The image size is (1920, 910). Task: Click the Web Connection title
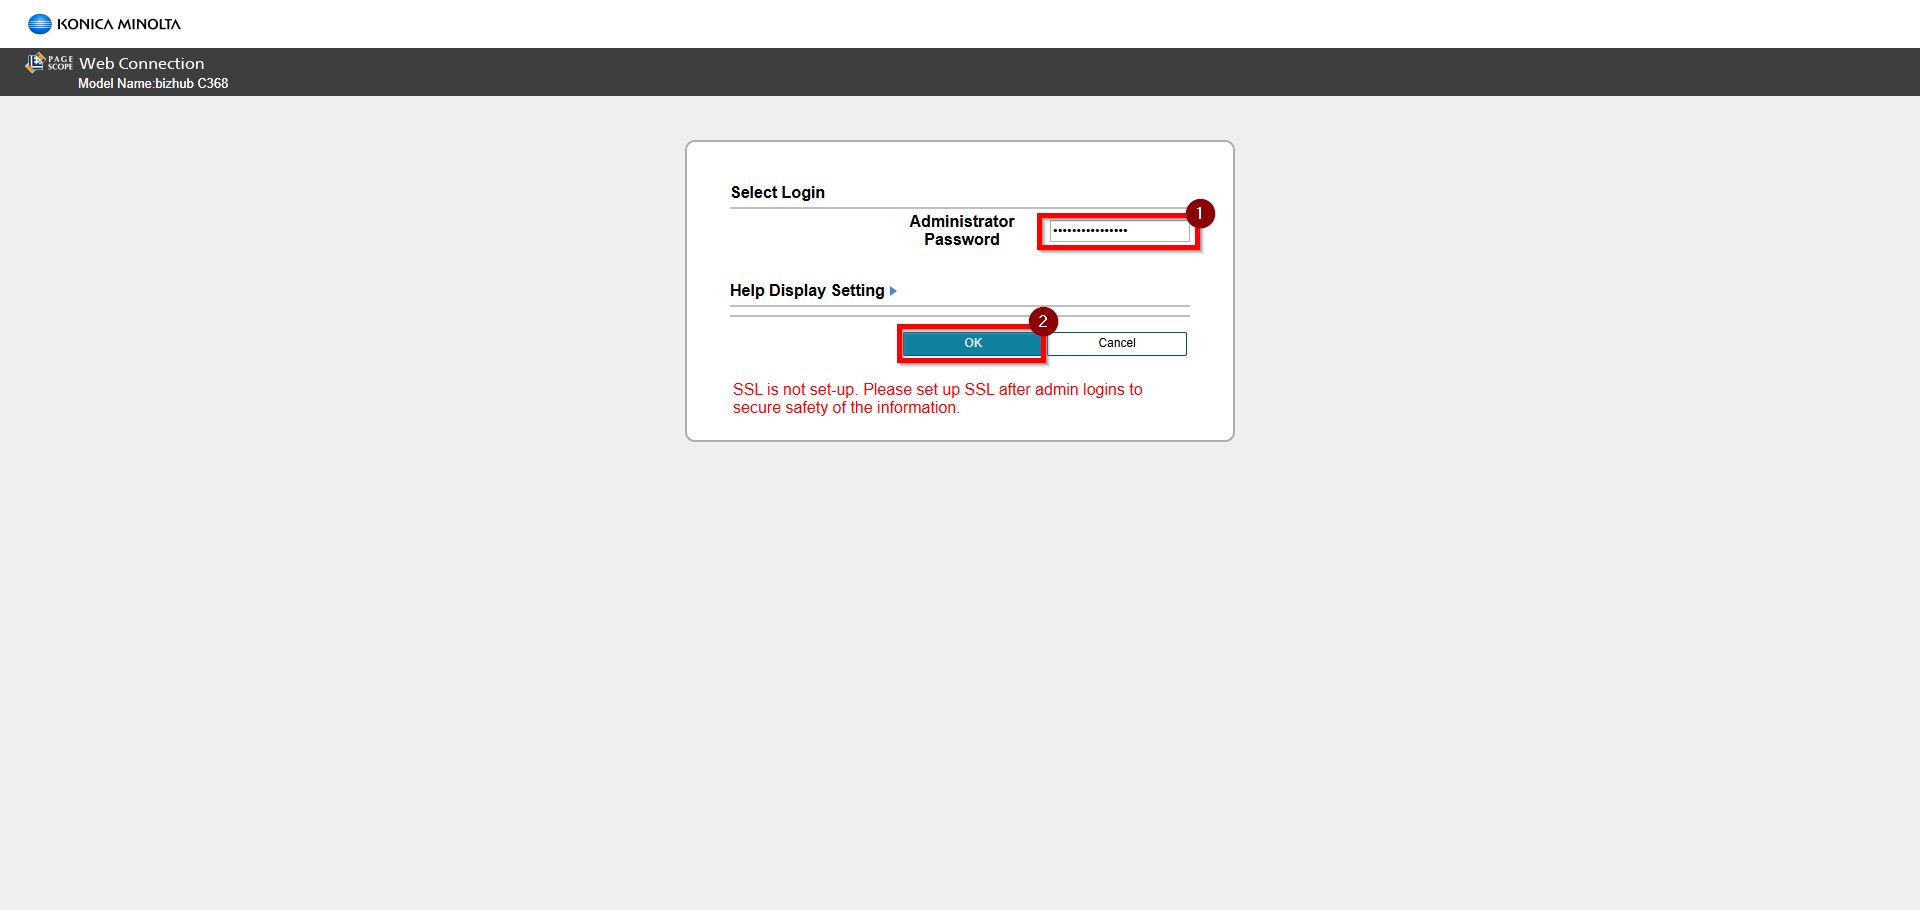(141, 63)
